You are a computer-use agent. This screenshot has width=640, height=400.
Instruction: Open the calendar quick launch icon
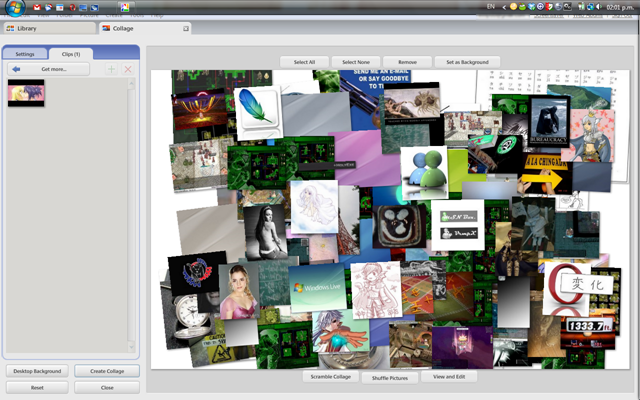pos(60,7)
